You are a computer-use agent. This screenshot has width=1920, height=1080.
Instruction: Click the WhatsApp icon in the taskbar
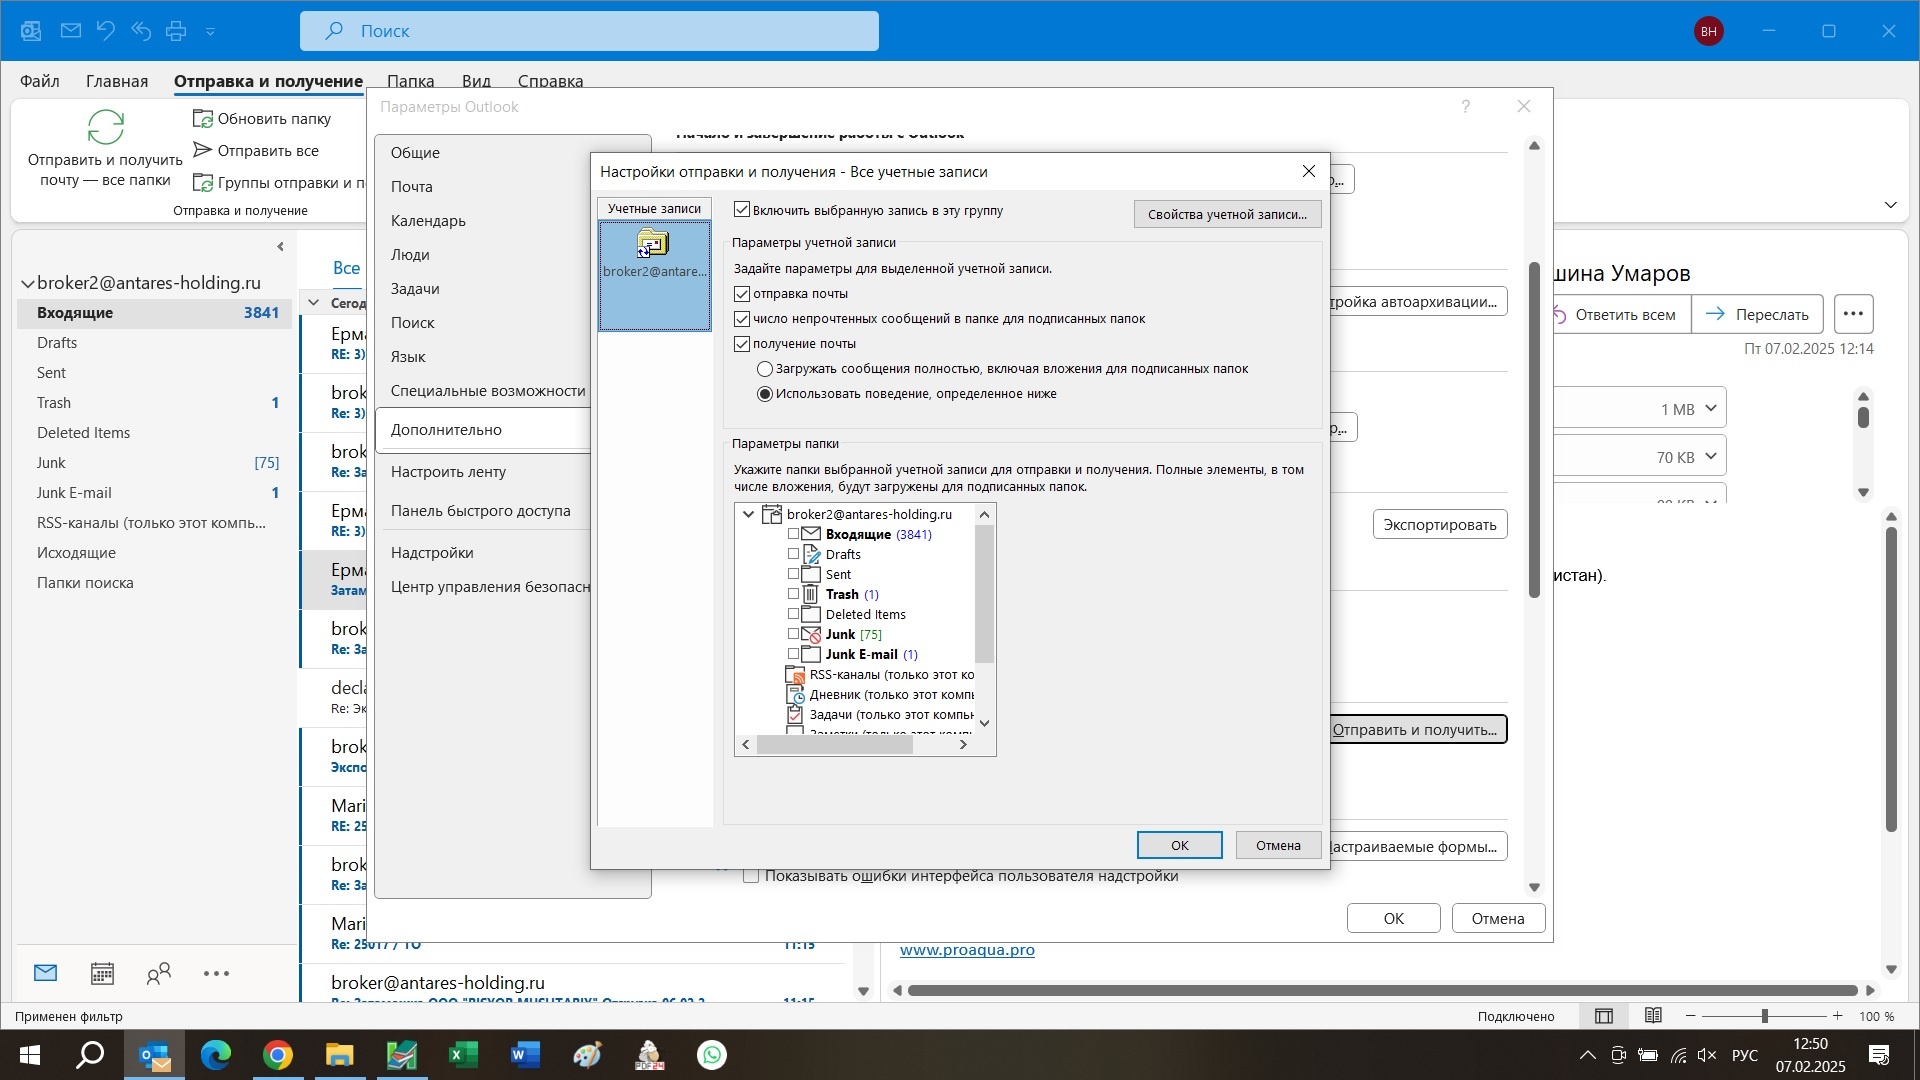712,1056
